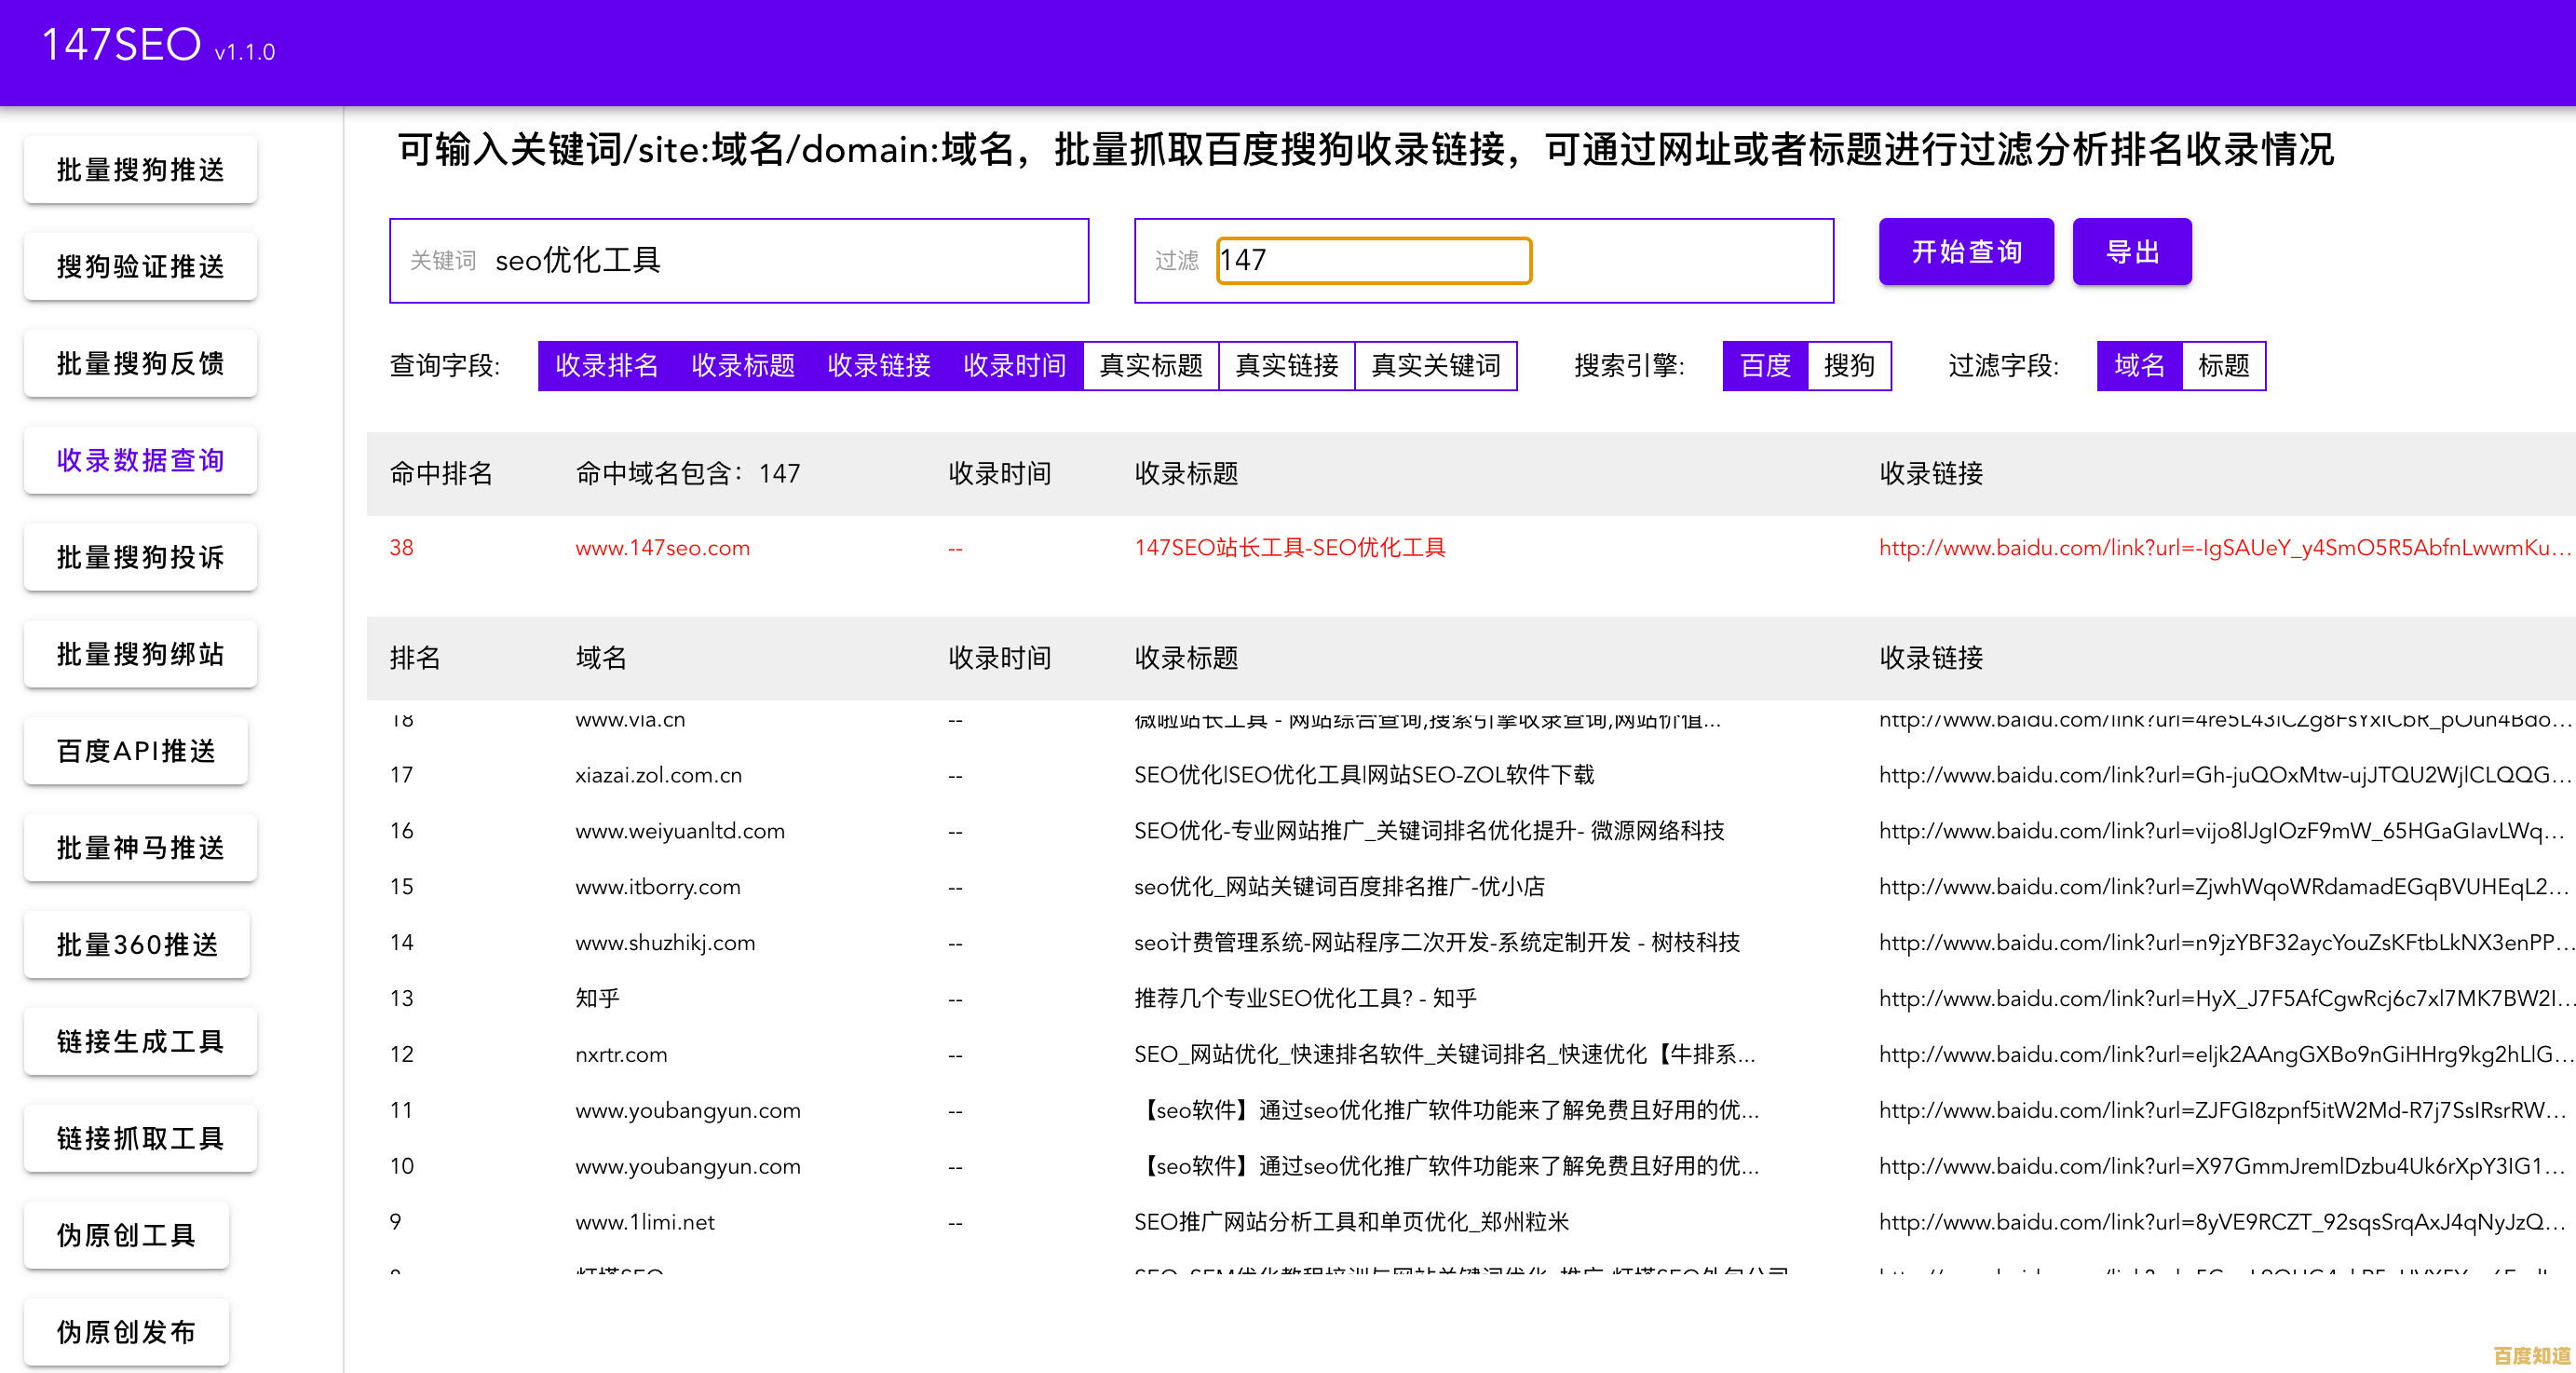Click the 147SEO logo header

[x=120, y=43]
